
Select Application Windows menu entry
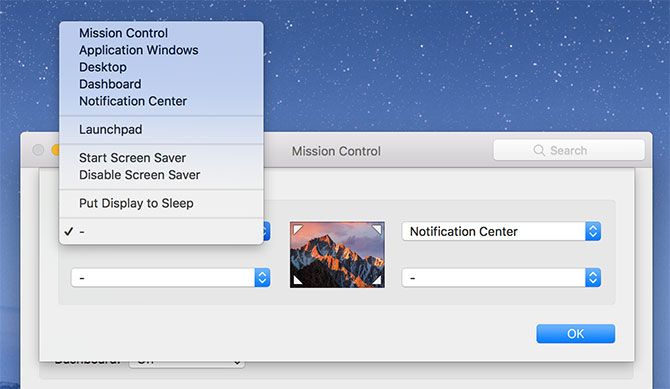[x=162, y=50]
